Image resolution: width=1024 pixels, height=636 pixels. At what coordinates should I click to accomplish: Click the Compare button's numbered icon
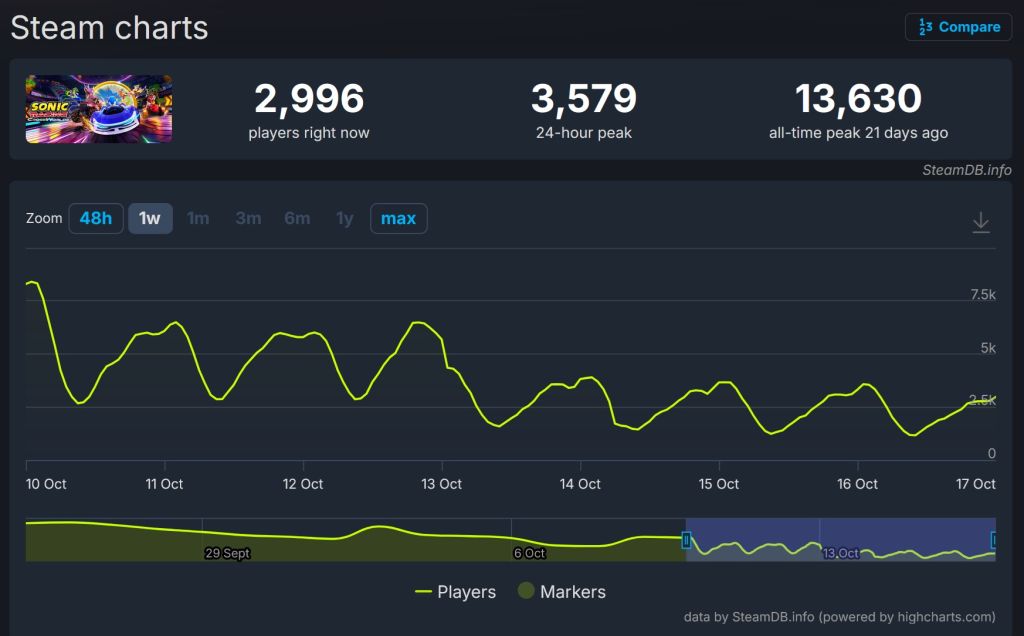(925, 27)
